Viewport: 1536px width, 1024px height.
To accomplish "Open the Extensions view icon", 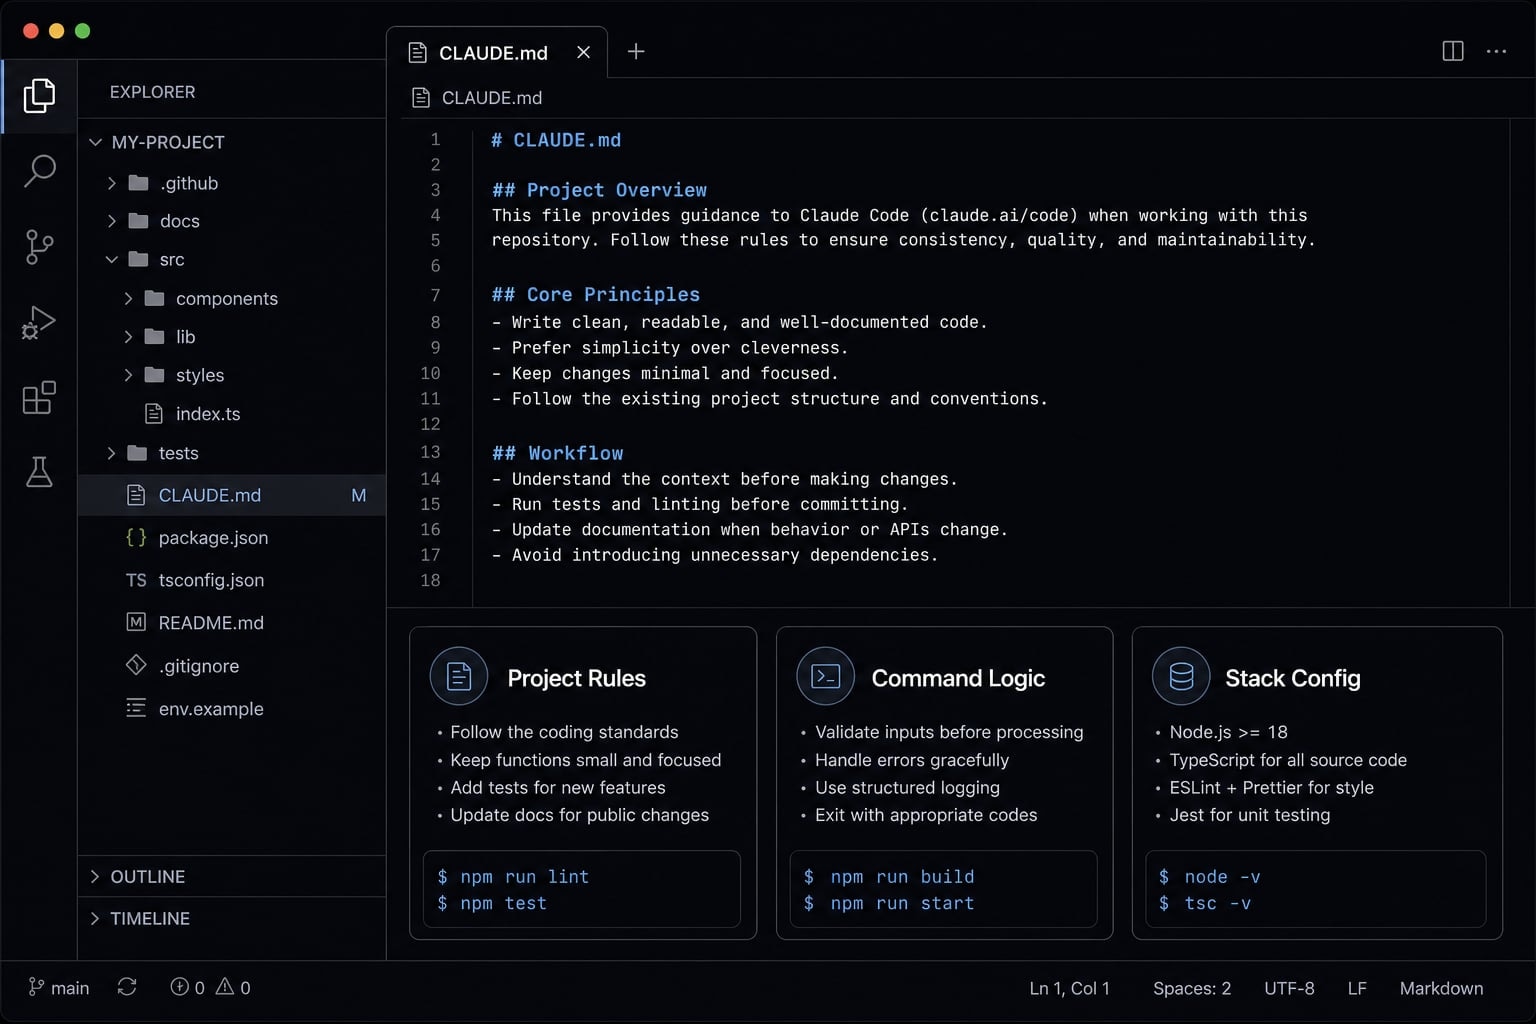I will tap(39, 397).
